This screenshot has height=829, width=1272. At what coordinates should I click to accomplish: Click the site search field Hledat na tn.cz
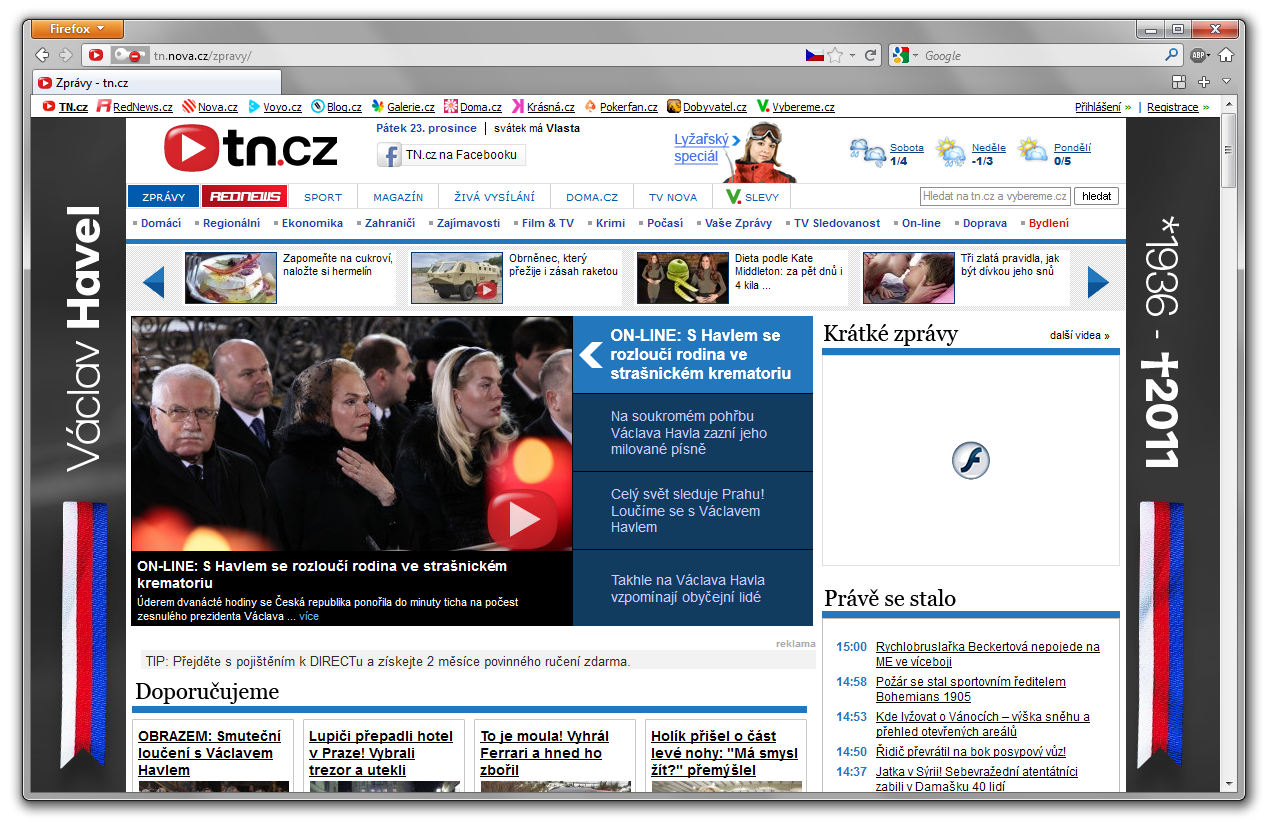[x=995, y=196]
